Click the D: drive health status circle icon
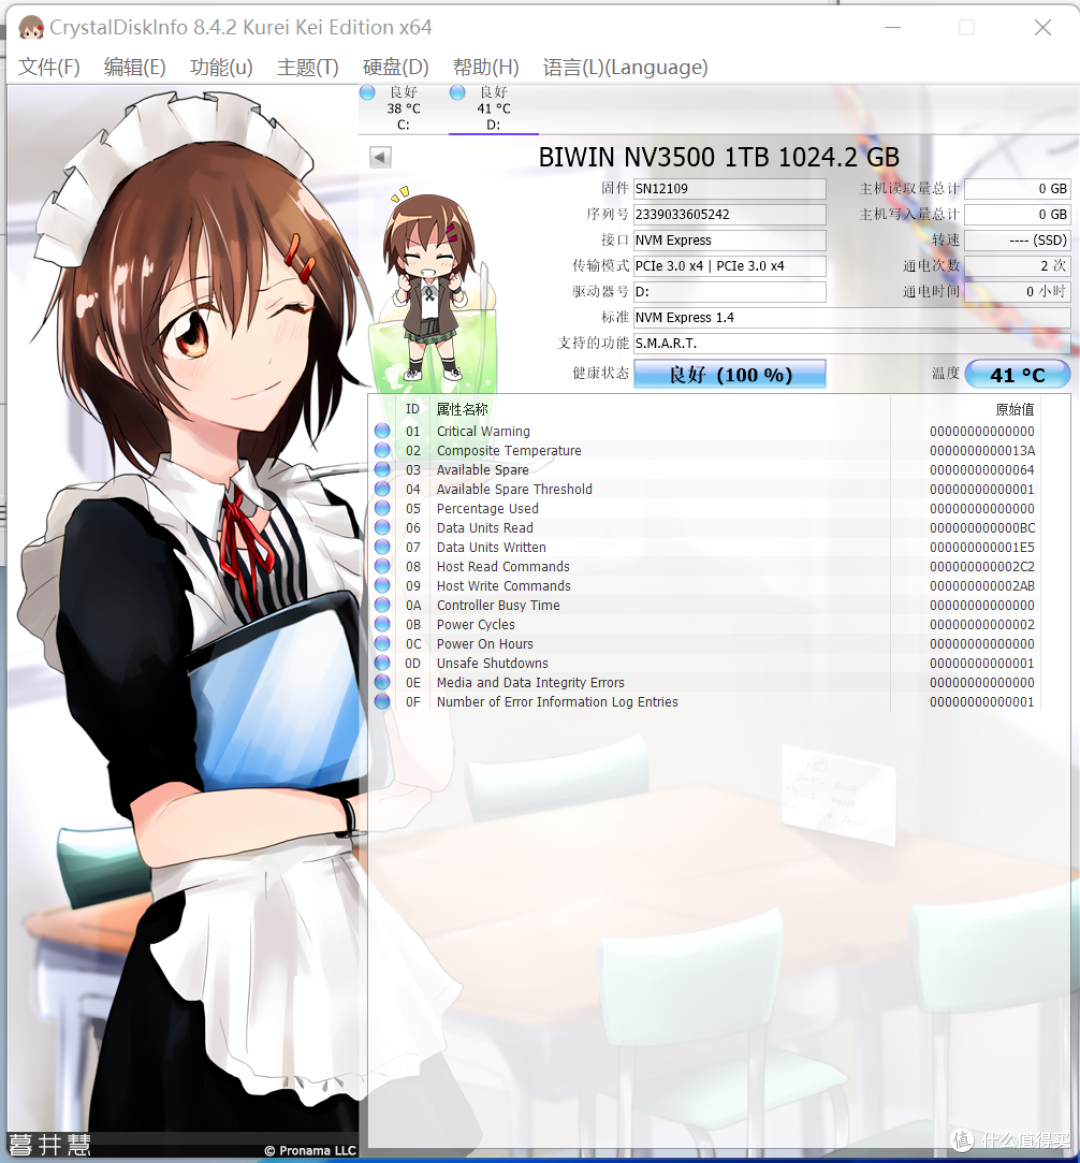 pyautogui.click(x=458, y=93)
